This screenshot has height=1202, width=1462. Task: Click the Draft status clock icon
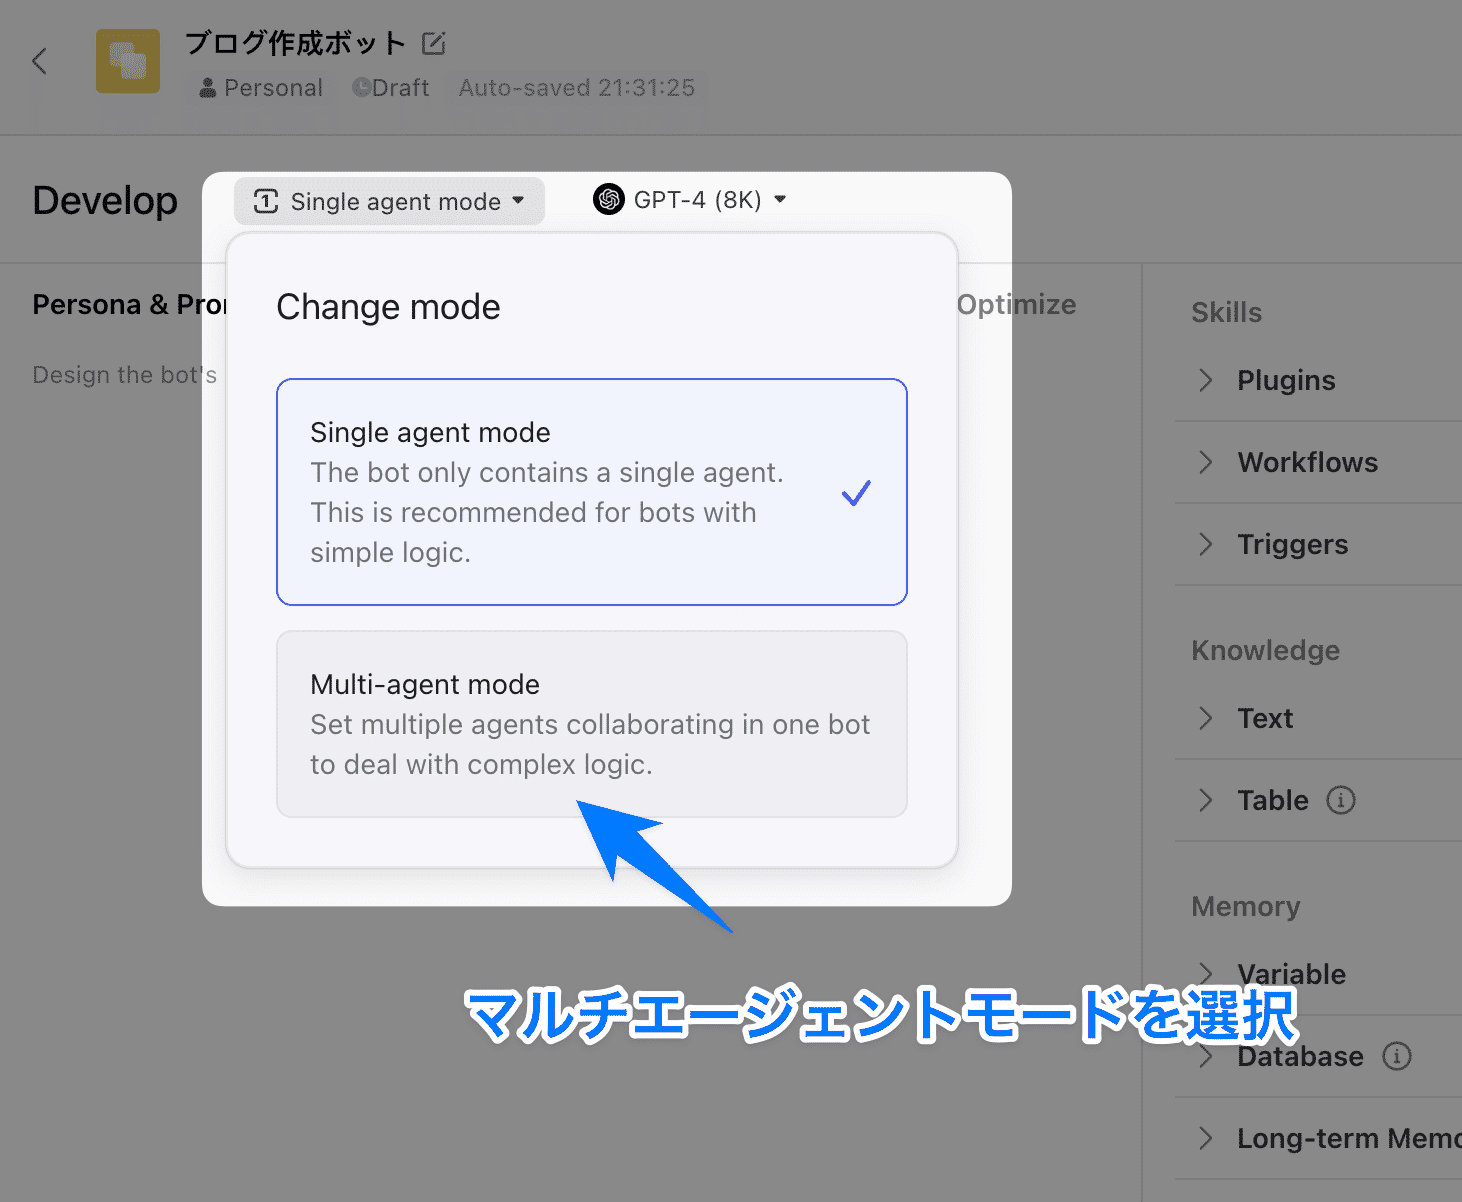[x=361, y=88]
